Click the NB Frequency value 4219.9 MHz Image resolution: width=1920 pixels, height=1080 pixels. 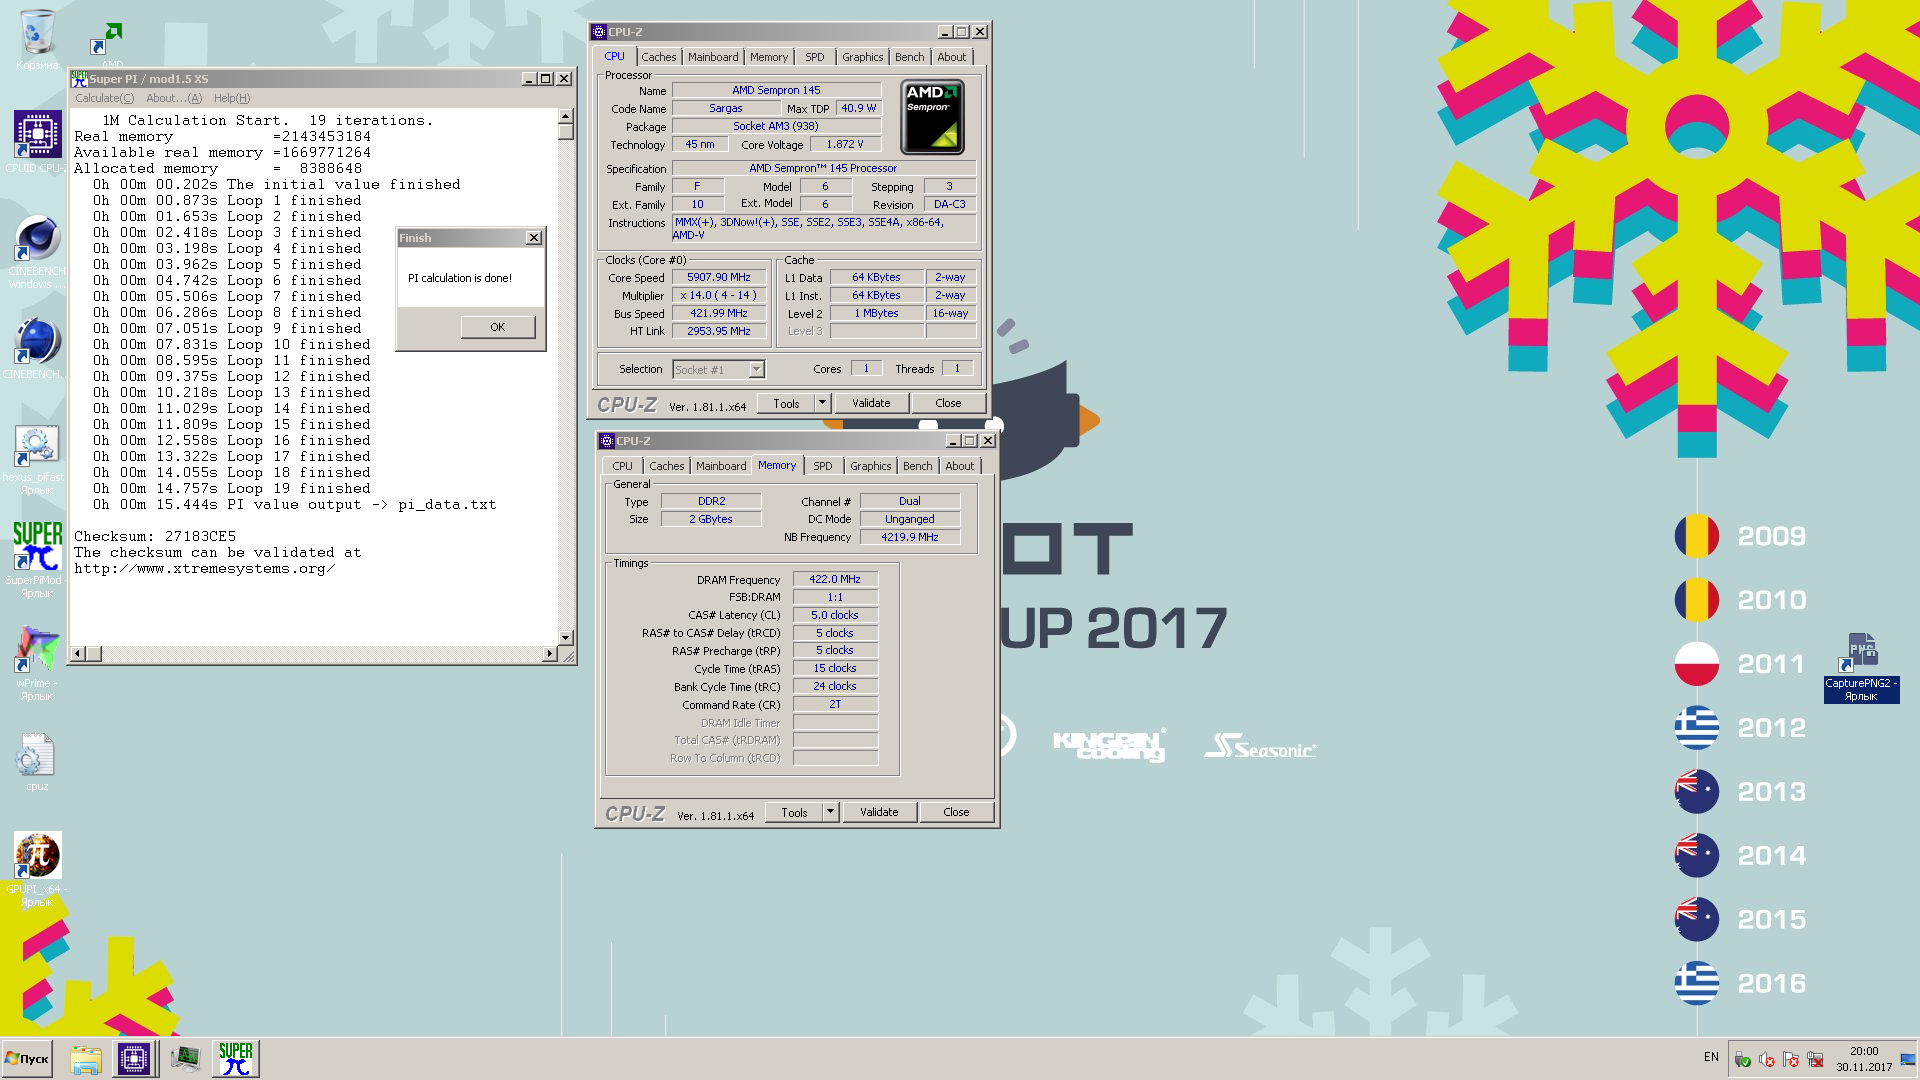point(910,538)
